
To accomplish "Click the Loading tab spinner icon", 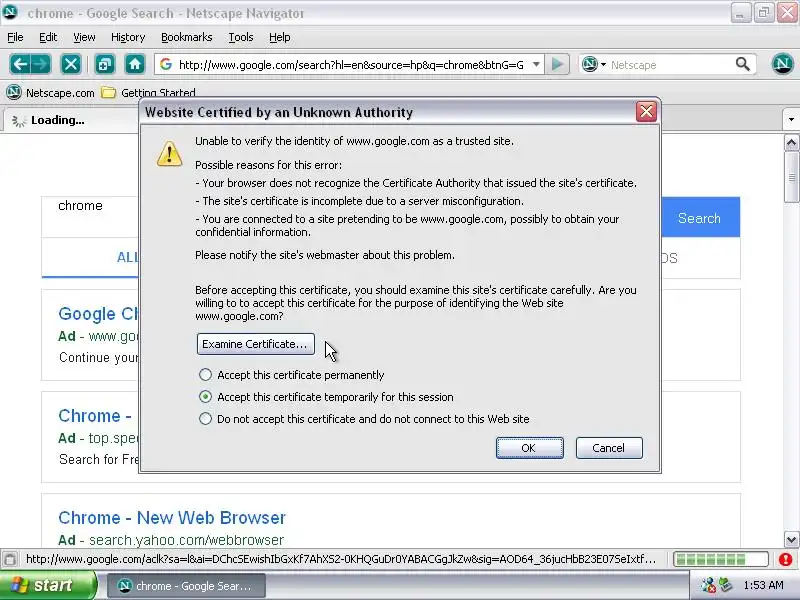I will coord(18,121).
